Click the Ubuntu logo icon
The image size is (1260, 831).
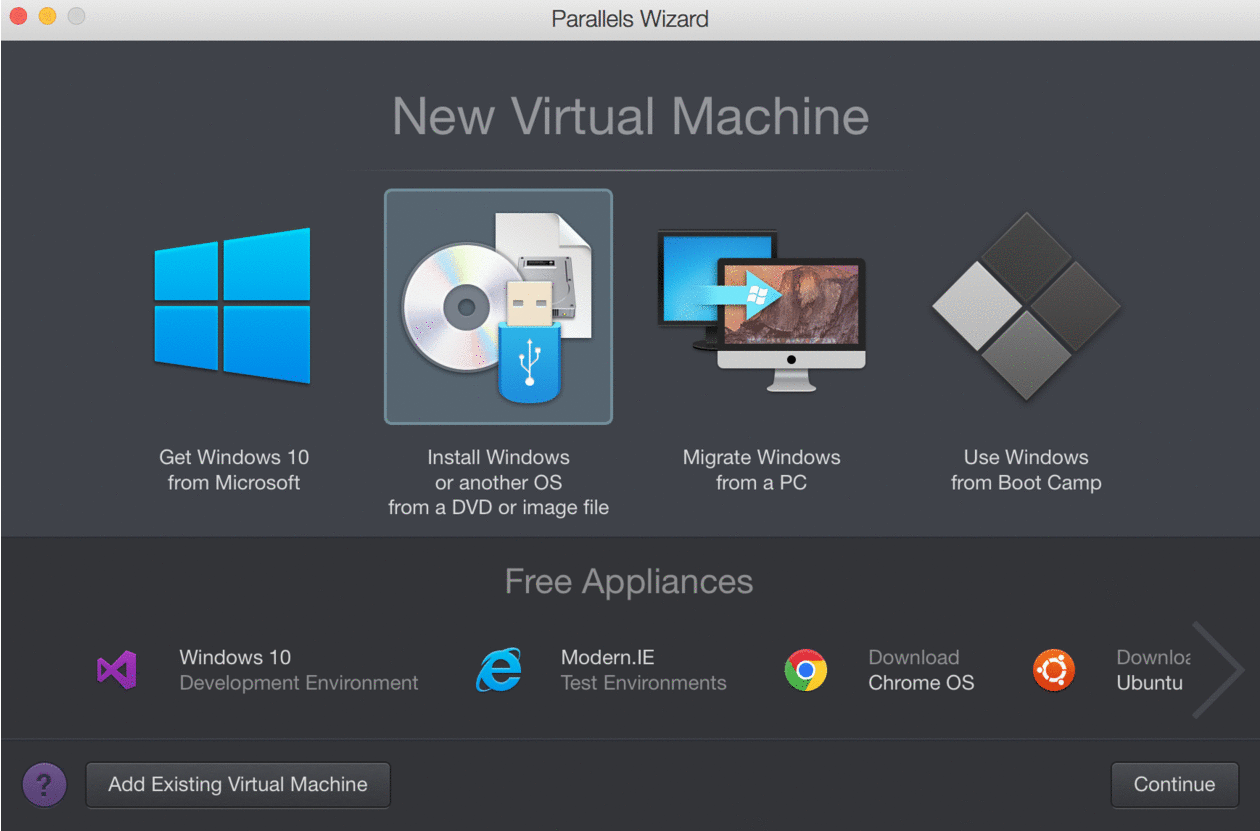tap(1054, 670)
